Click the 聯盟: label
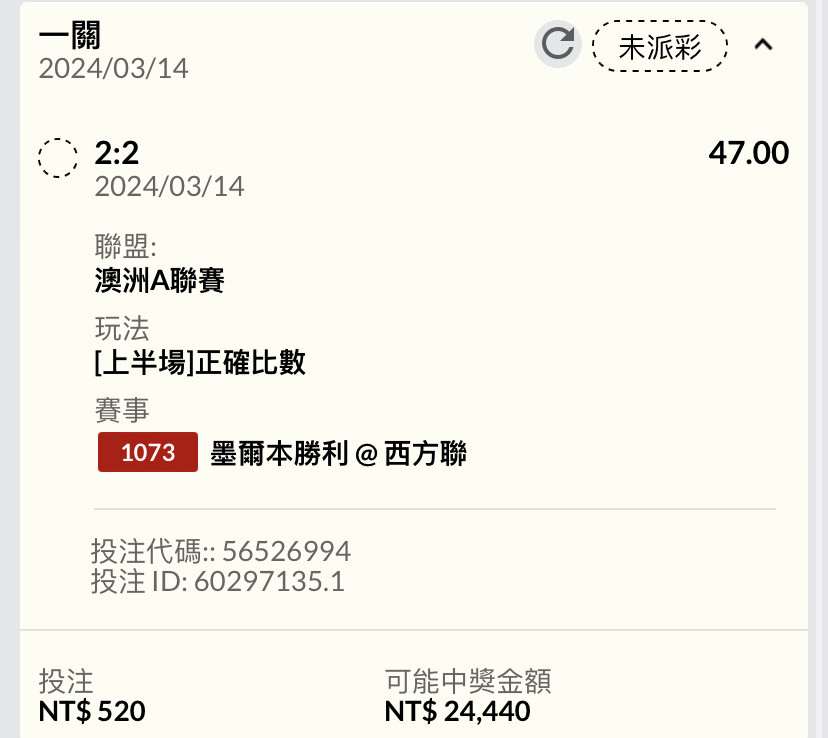This screenshot has height=738, width=828. (126, 246)
